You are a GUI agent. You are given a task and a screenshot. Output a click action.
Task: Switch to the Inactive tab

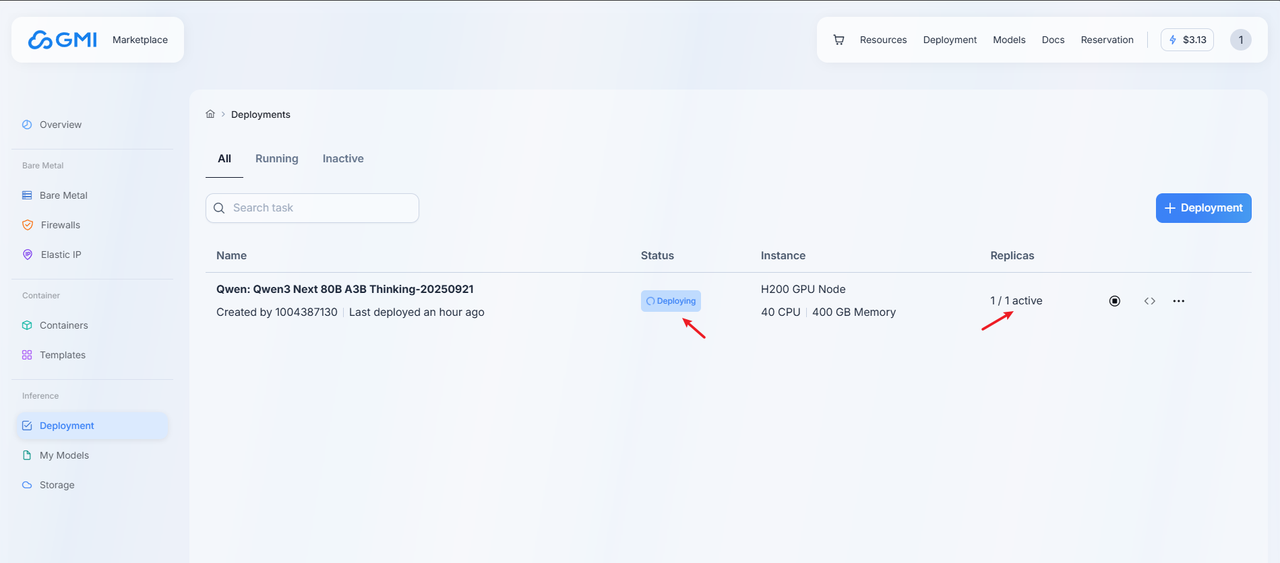click(343, 159)
